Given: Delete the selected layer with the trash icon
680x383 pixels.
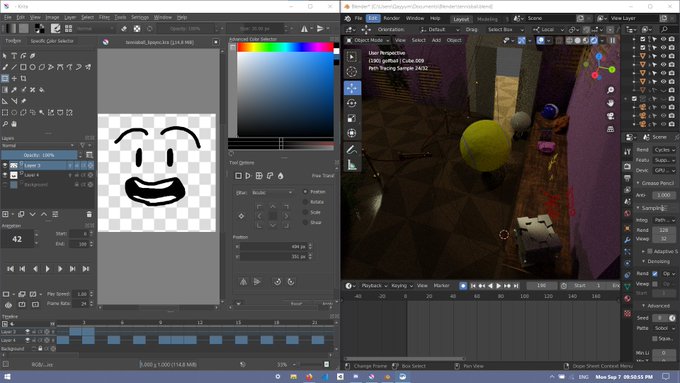Looking at the screenshot, I should coord(89,214).
